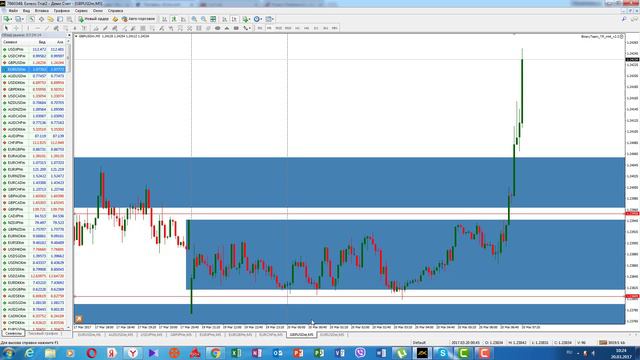
Task: Select NZDUSDm row in Market Watch
Action: [x=33, y=103]
